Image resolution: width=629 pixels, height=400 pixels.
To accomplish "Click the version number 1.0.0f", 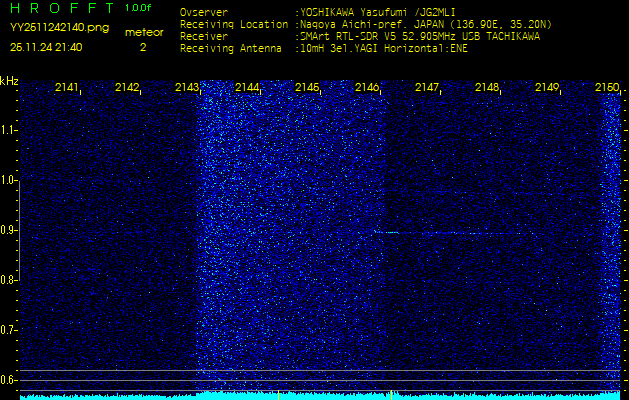I will pyautogui.click(x=138, y=8).
